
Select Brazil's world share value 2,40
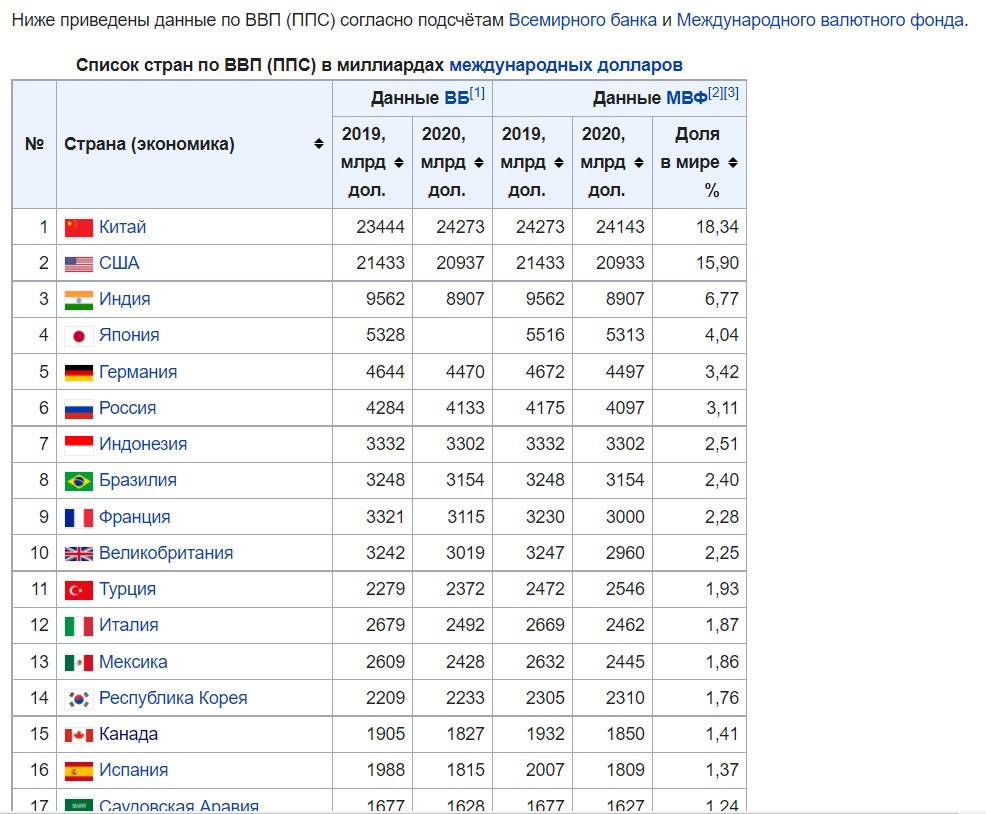click(x=721, y=480)
